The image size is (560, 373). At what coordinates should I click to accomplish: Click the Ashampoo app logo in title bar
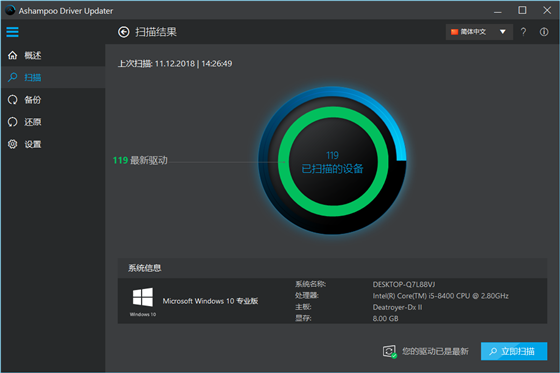[10, 10]
